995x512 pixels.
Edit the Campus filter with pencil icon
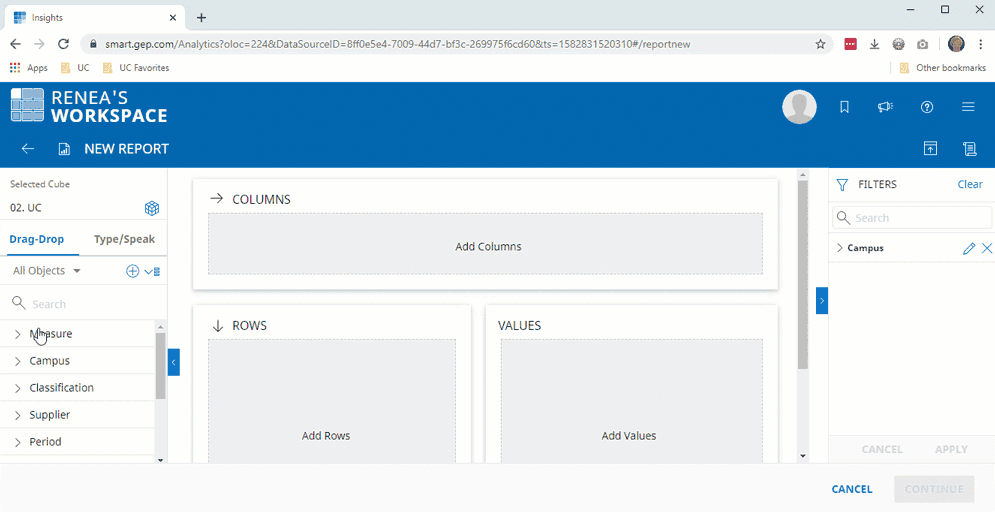pos(968,248)
